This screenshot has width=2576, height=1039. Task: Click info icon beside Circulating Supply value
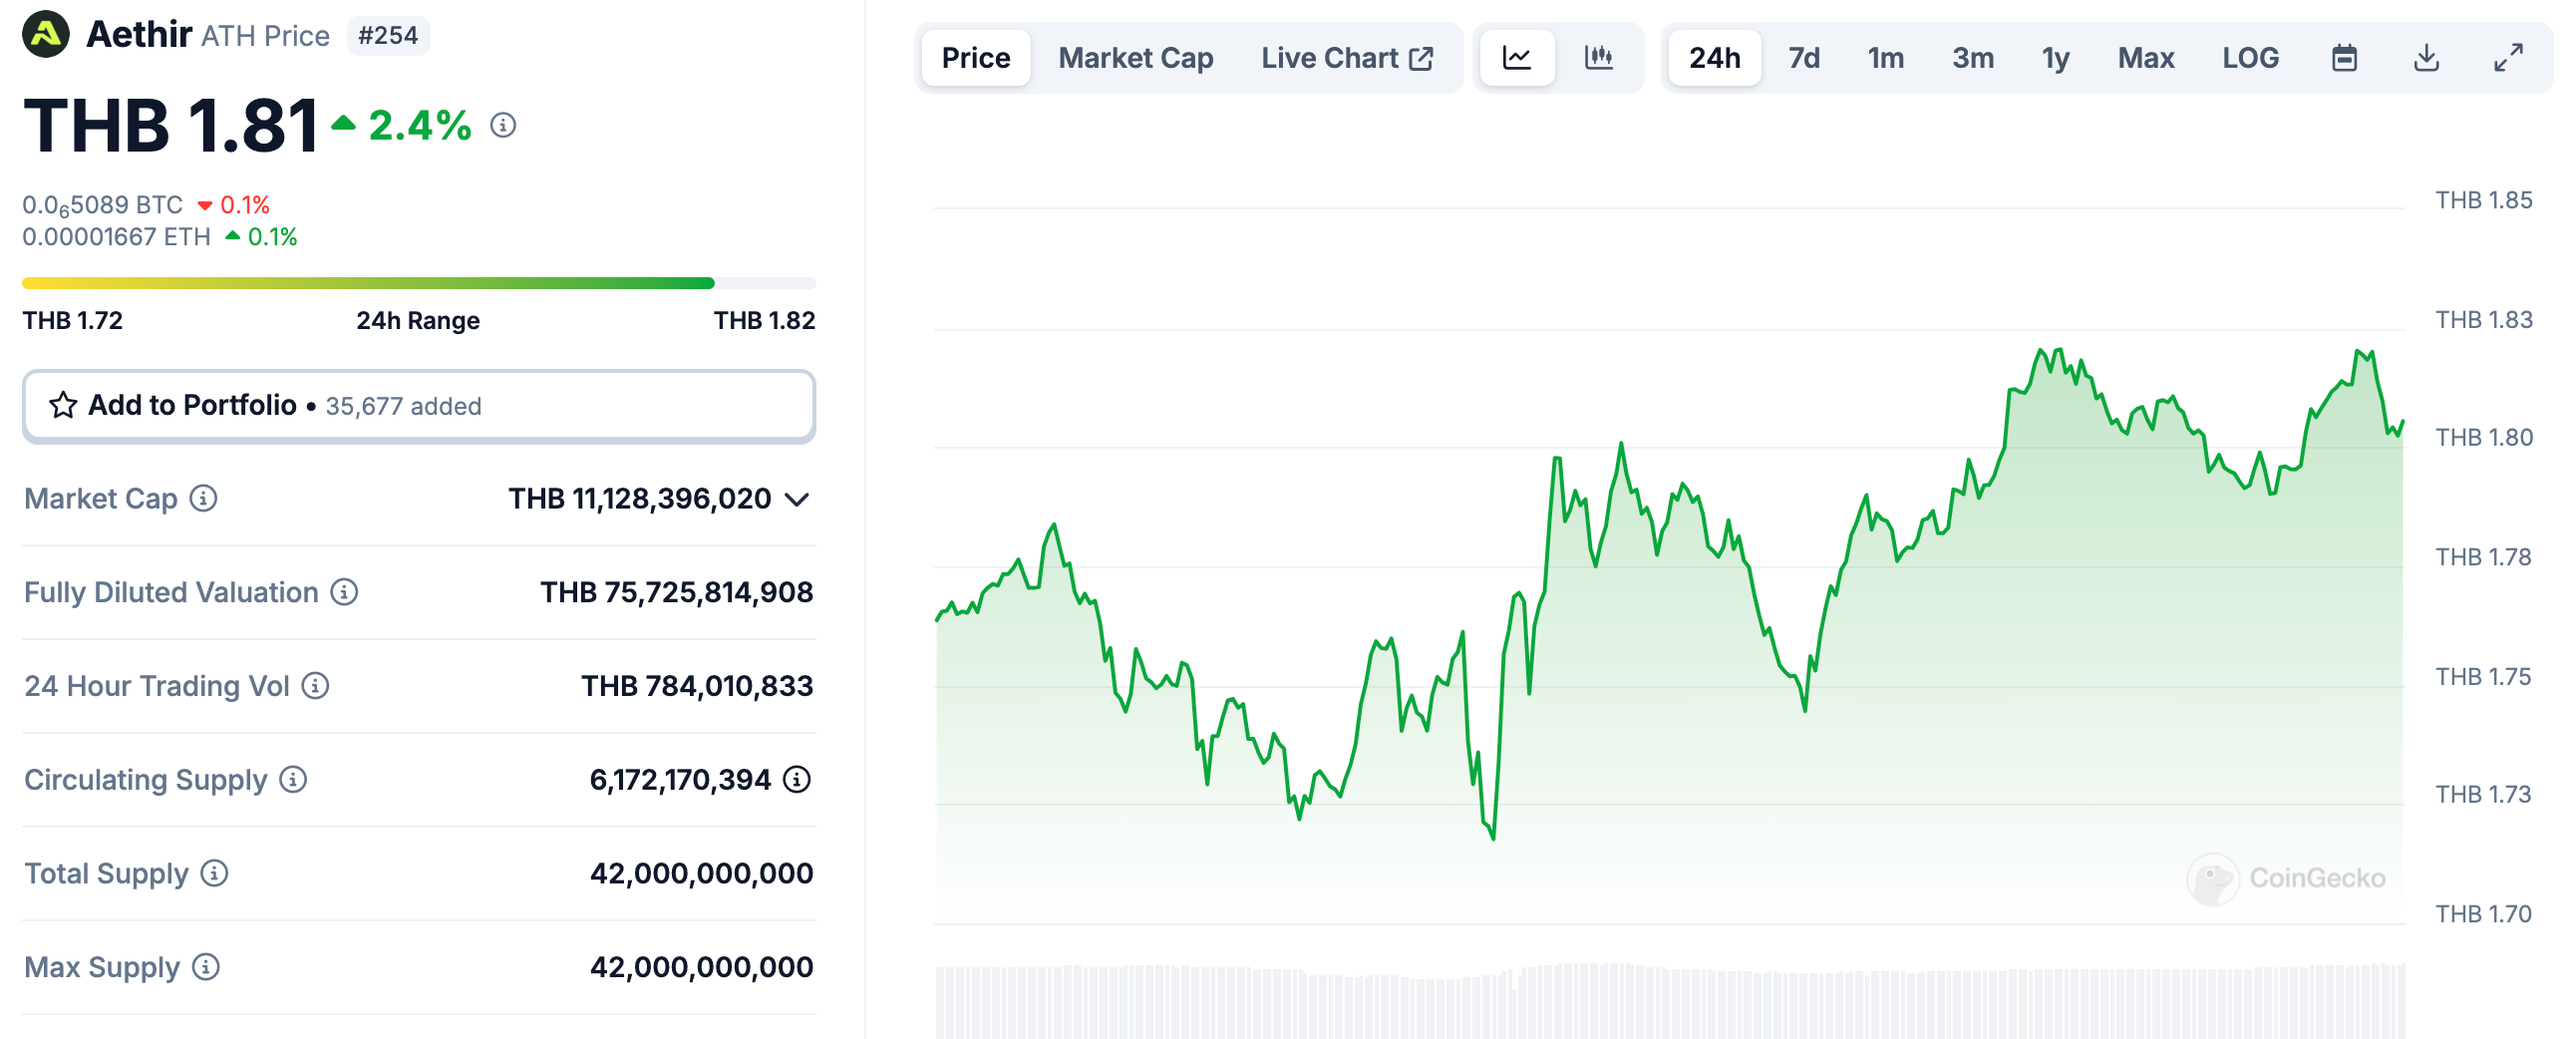click(797, 779)
